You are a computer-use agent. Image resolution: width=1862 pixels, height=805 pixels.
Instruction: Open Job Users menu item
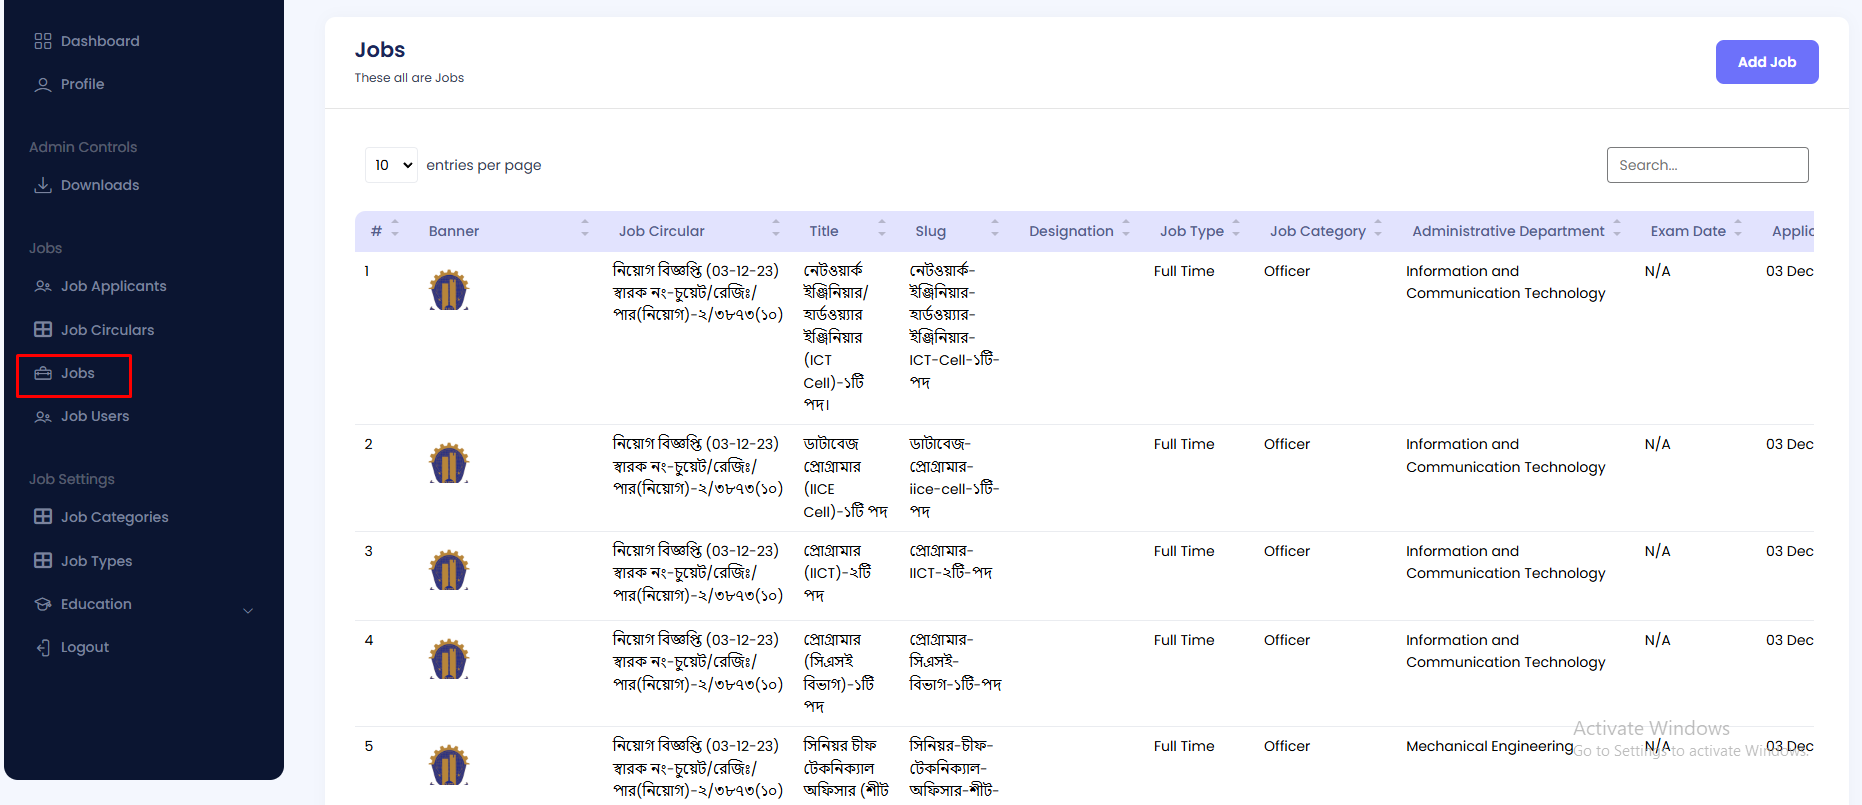click(95, 417)
